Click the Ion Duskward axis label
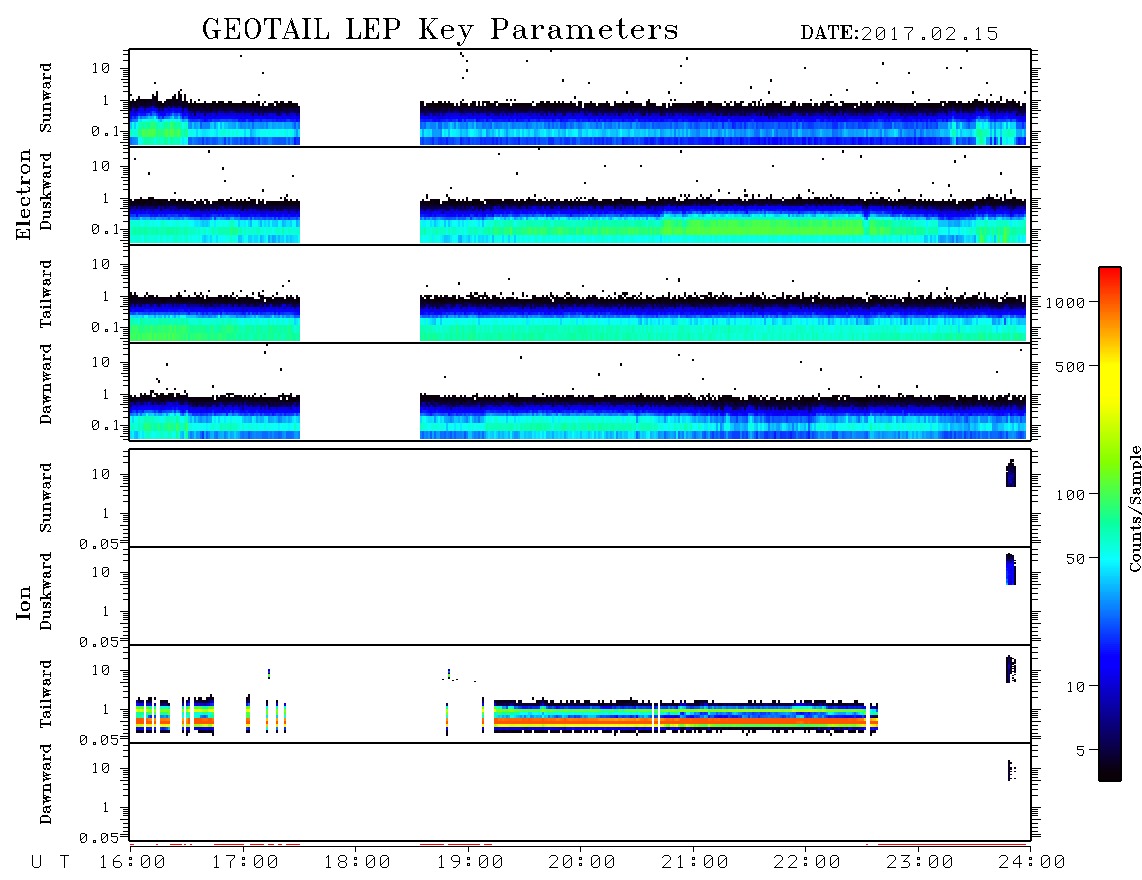Image resolution: width=1142 pixels, height=880 pixels. pos(46,591)
